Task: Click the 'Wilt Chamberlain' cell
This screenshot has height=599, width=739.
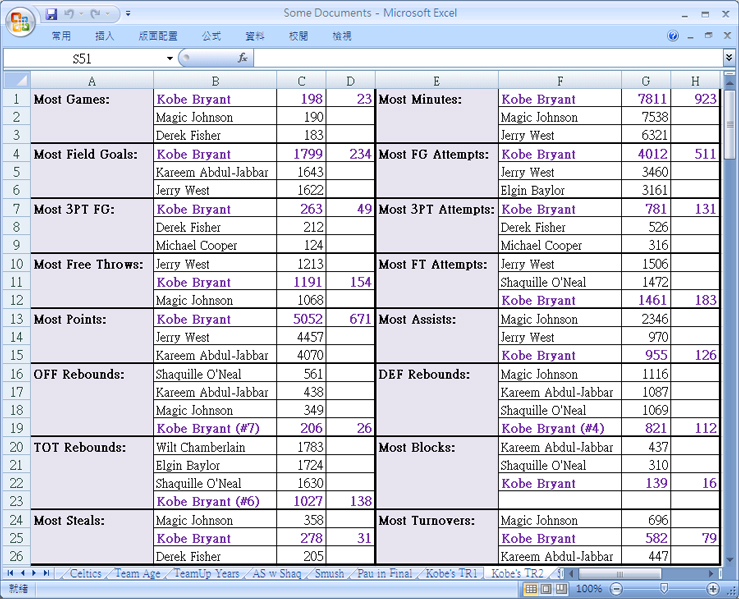Action: tap(215, 447)
